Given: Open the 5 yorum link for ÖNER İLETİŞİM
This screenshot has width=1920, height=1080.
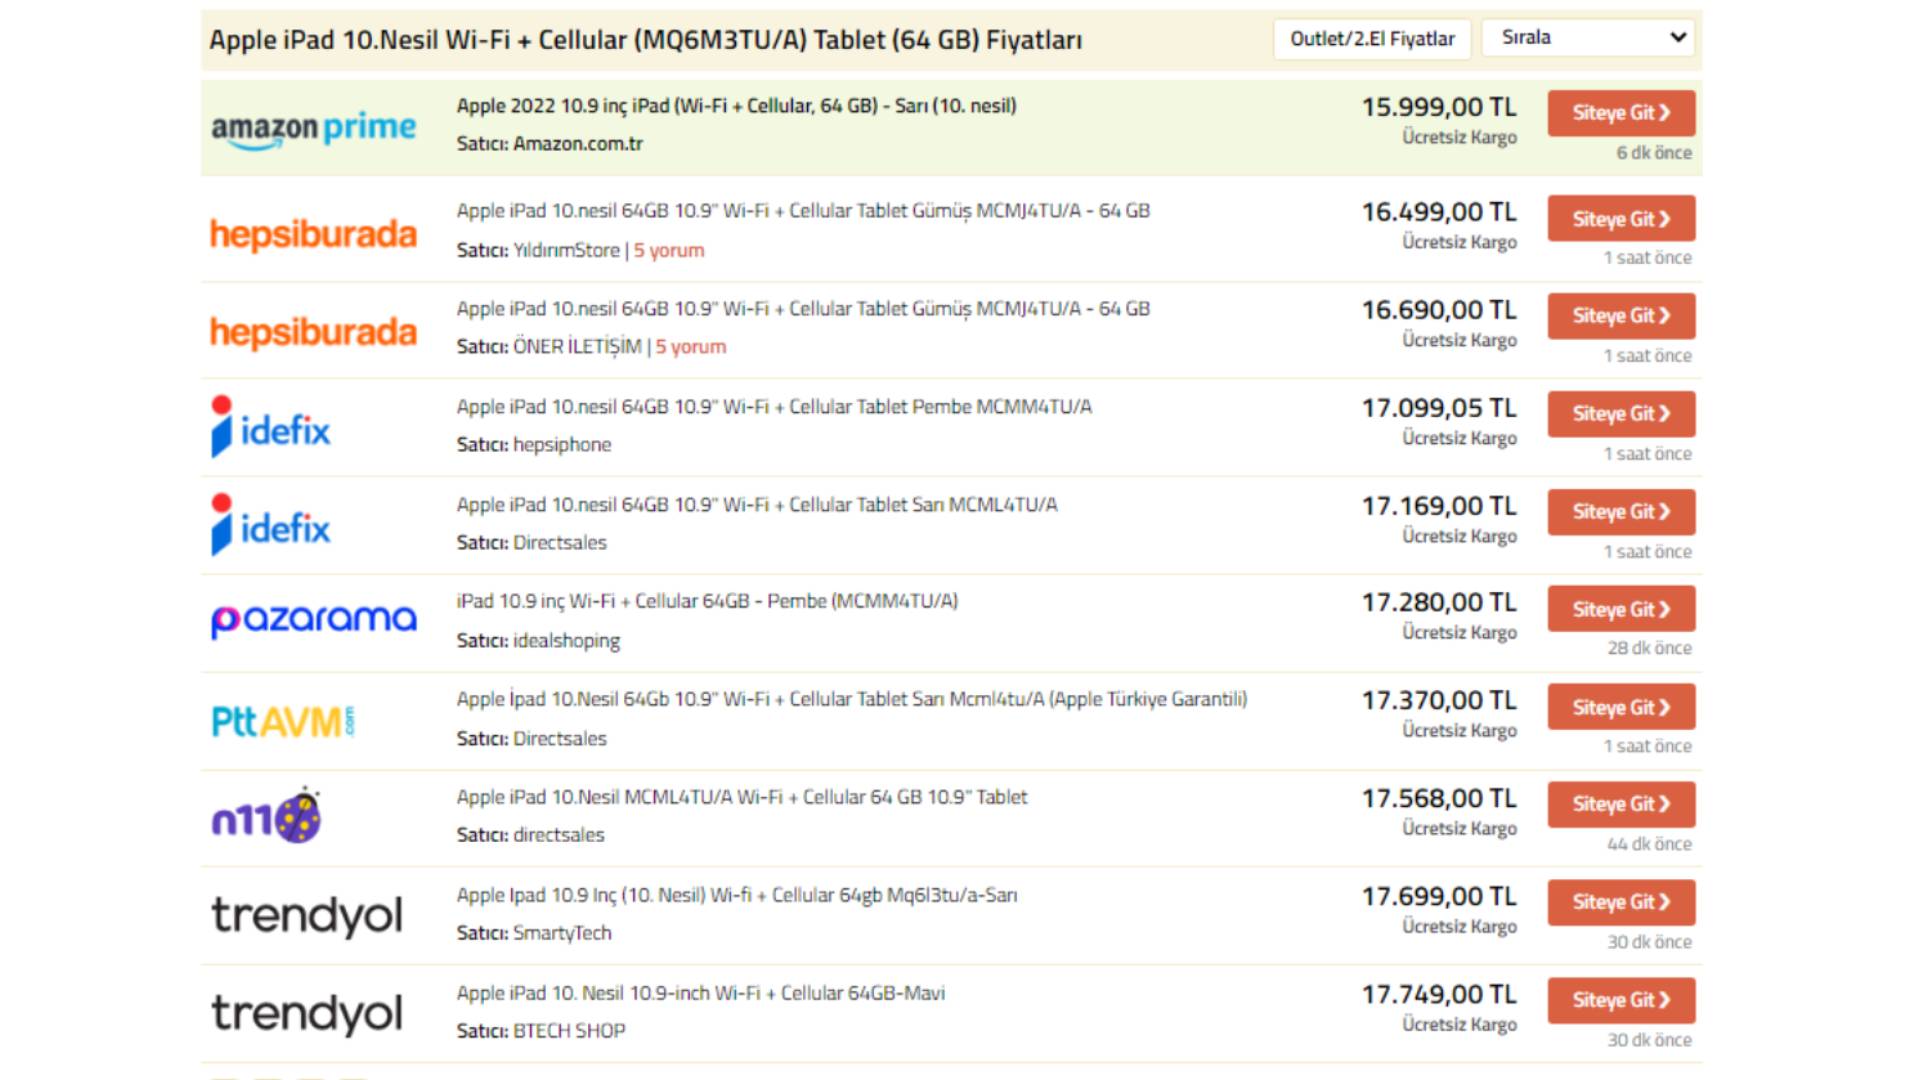Looking at the screenshot, I should click(x=691, y=347).
